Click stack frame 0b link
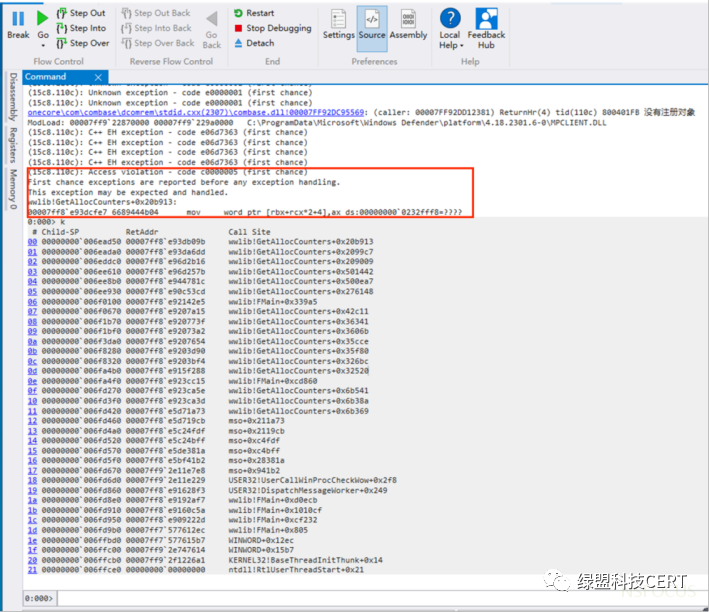This screenshot has height=612, width=709. (x=32, y=351)
